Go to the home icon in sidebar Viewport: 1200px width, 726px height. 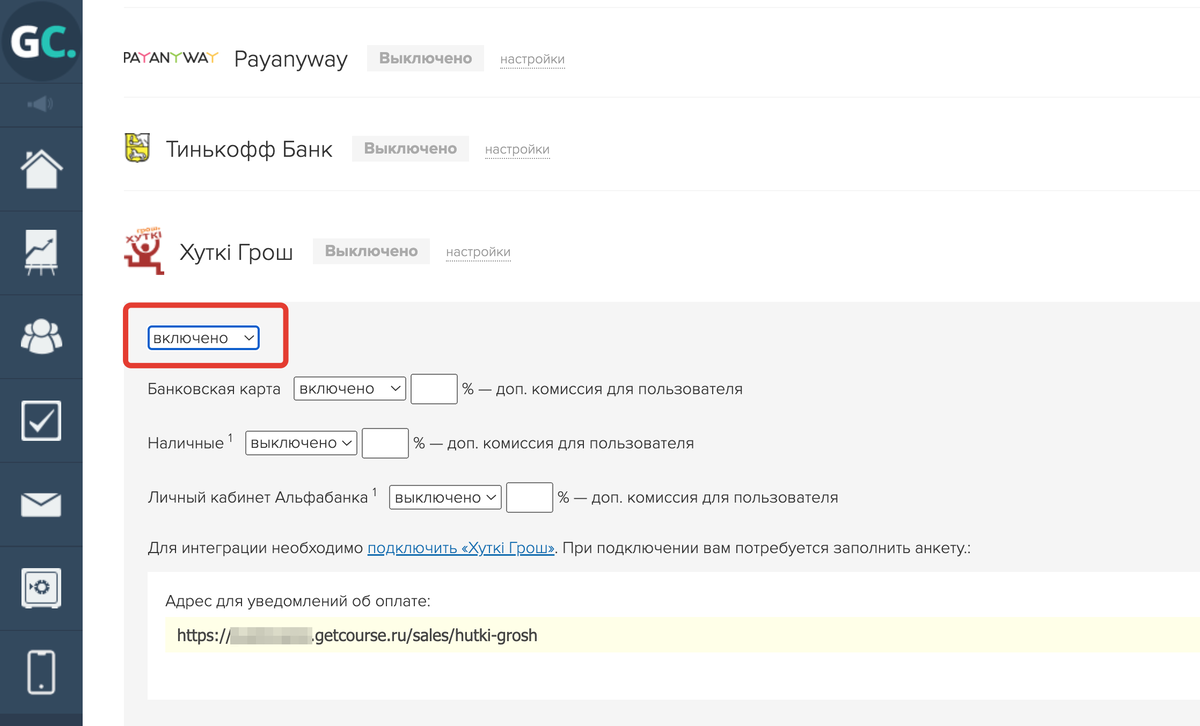(x=41, y=168)
